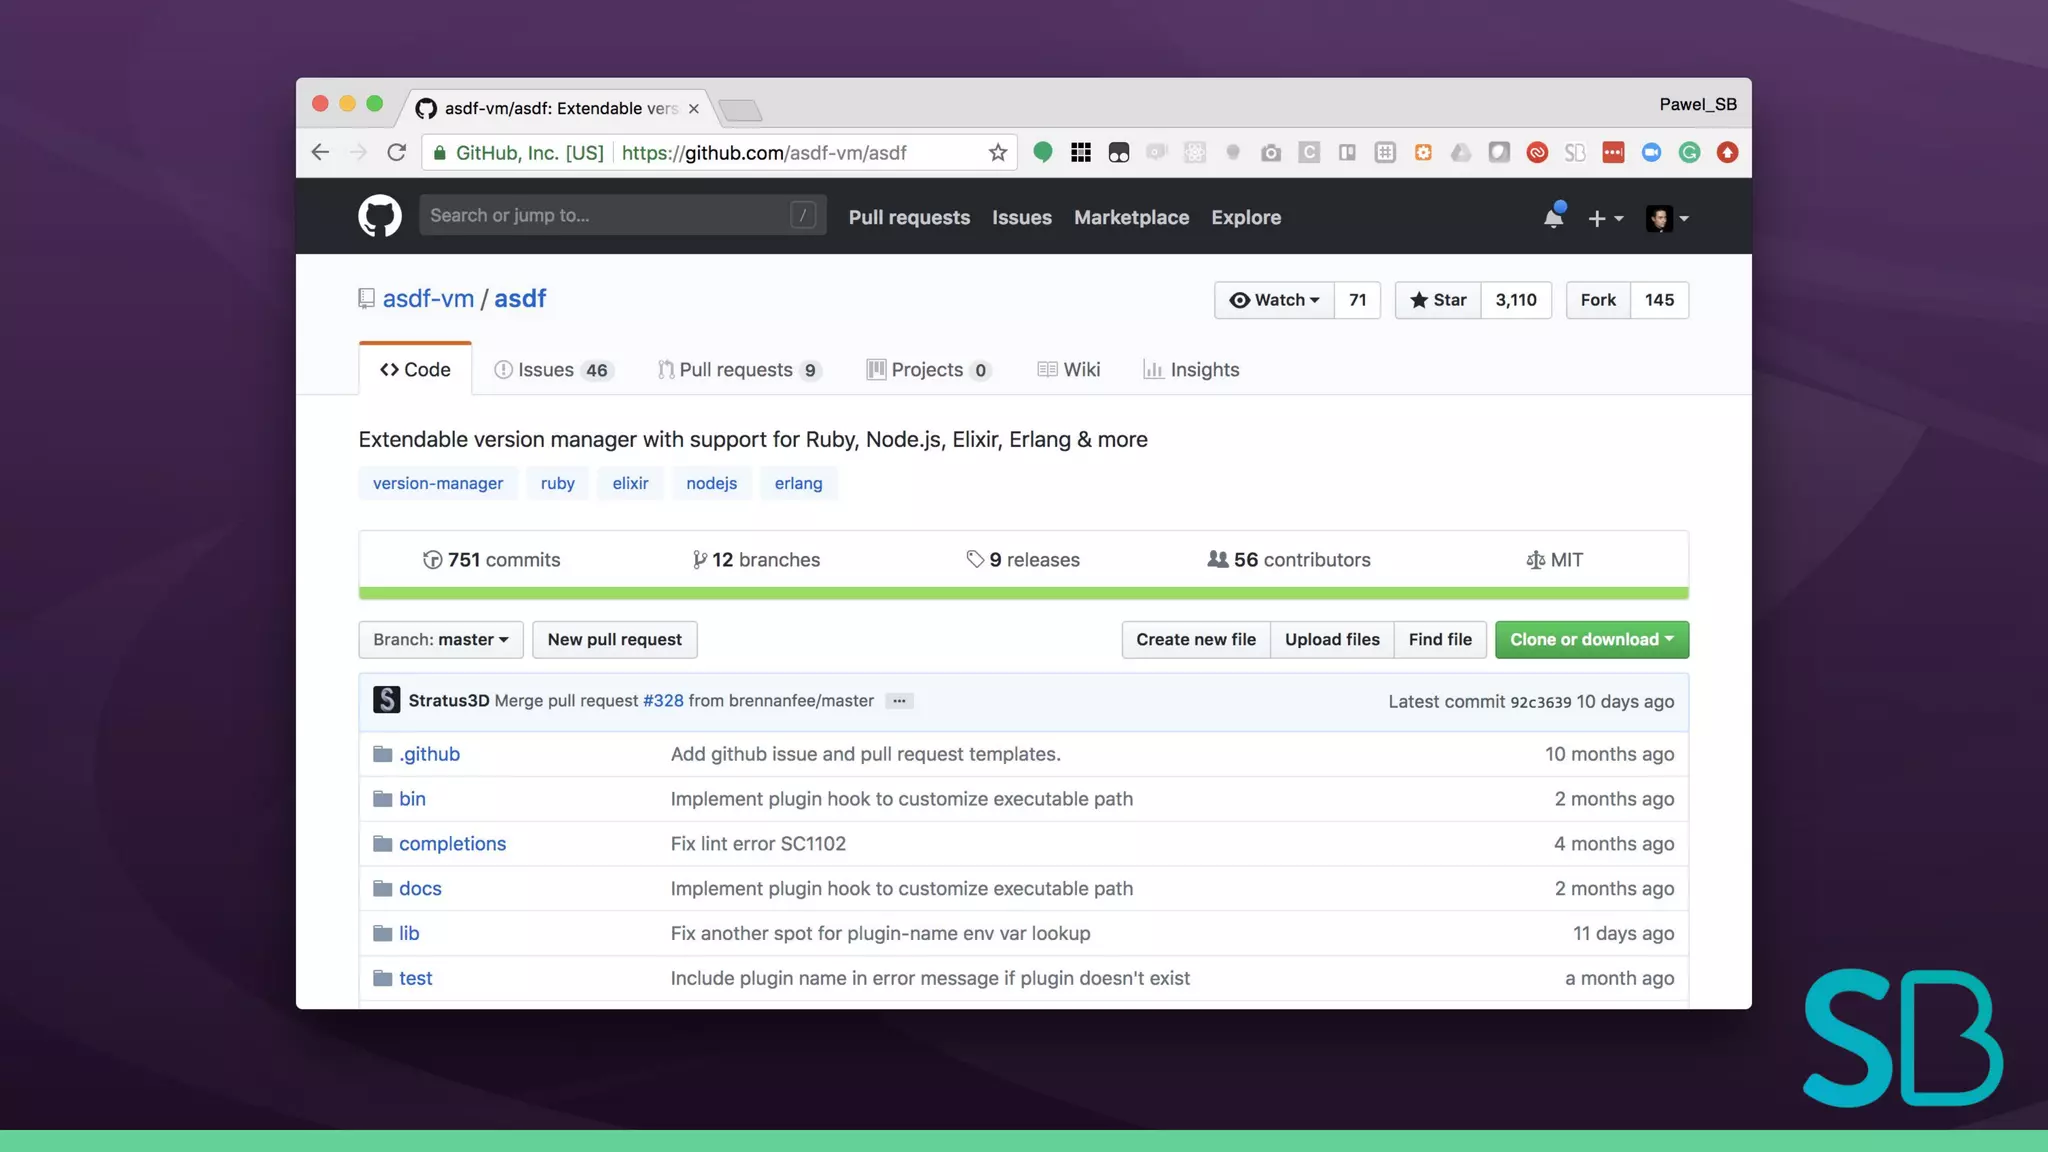Screen dimensions: 2048x1152
Task: Open pull request #328 link
Action: (x=663, y=701)
